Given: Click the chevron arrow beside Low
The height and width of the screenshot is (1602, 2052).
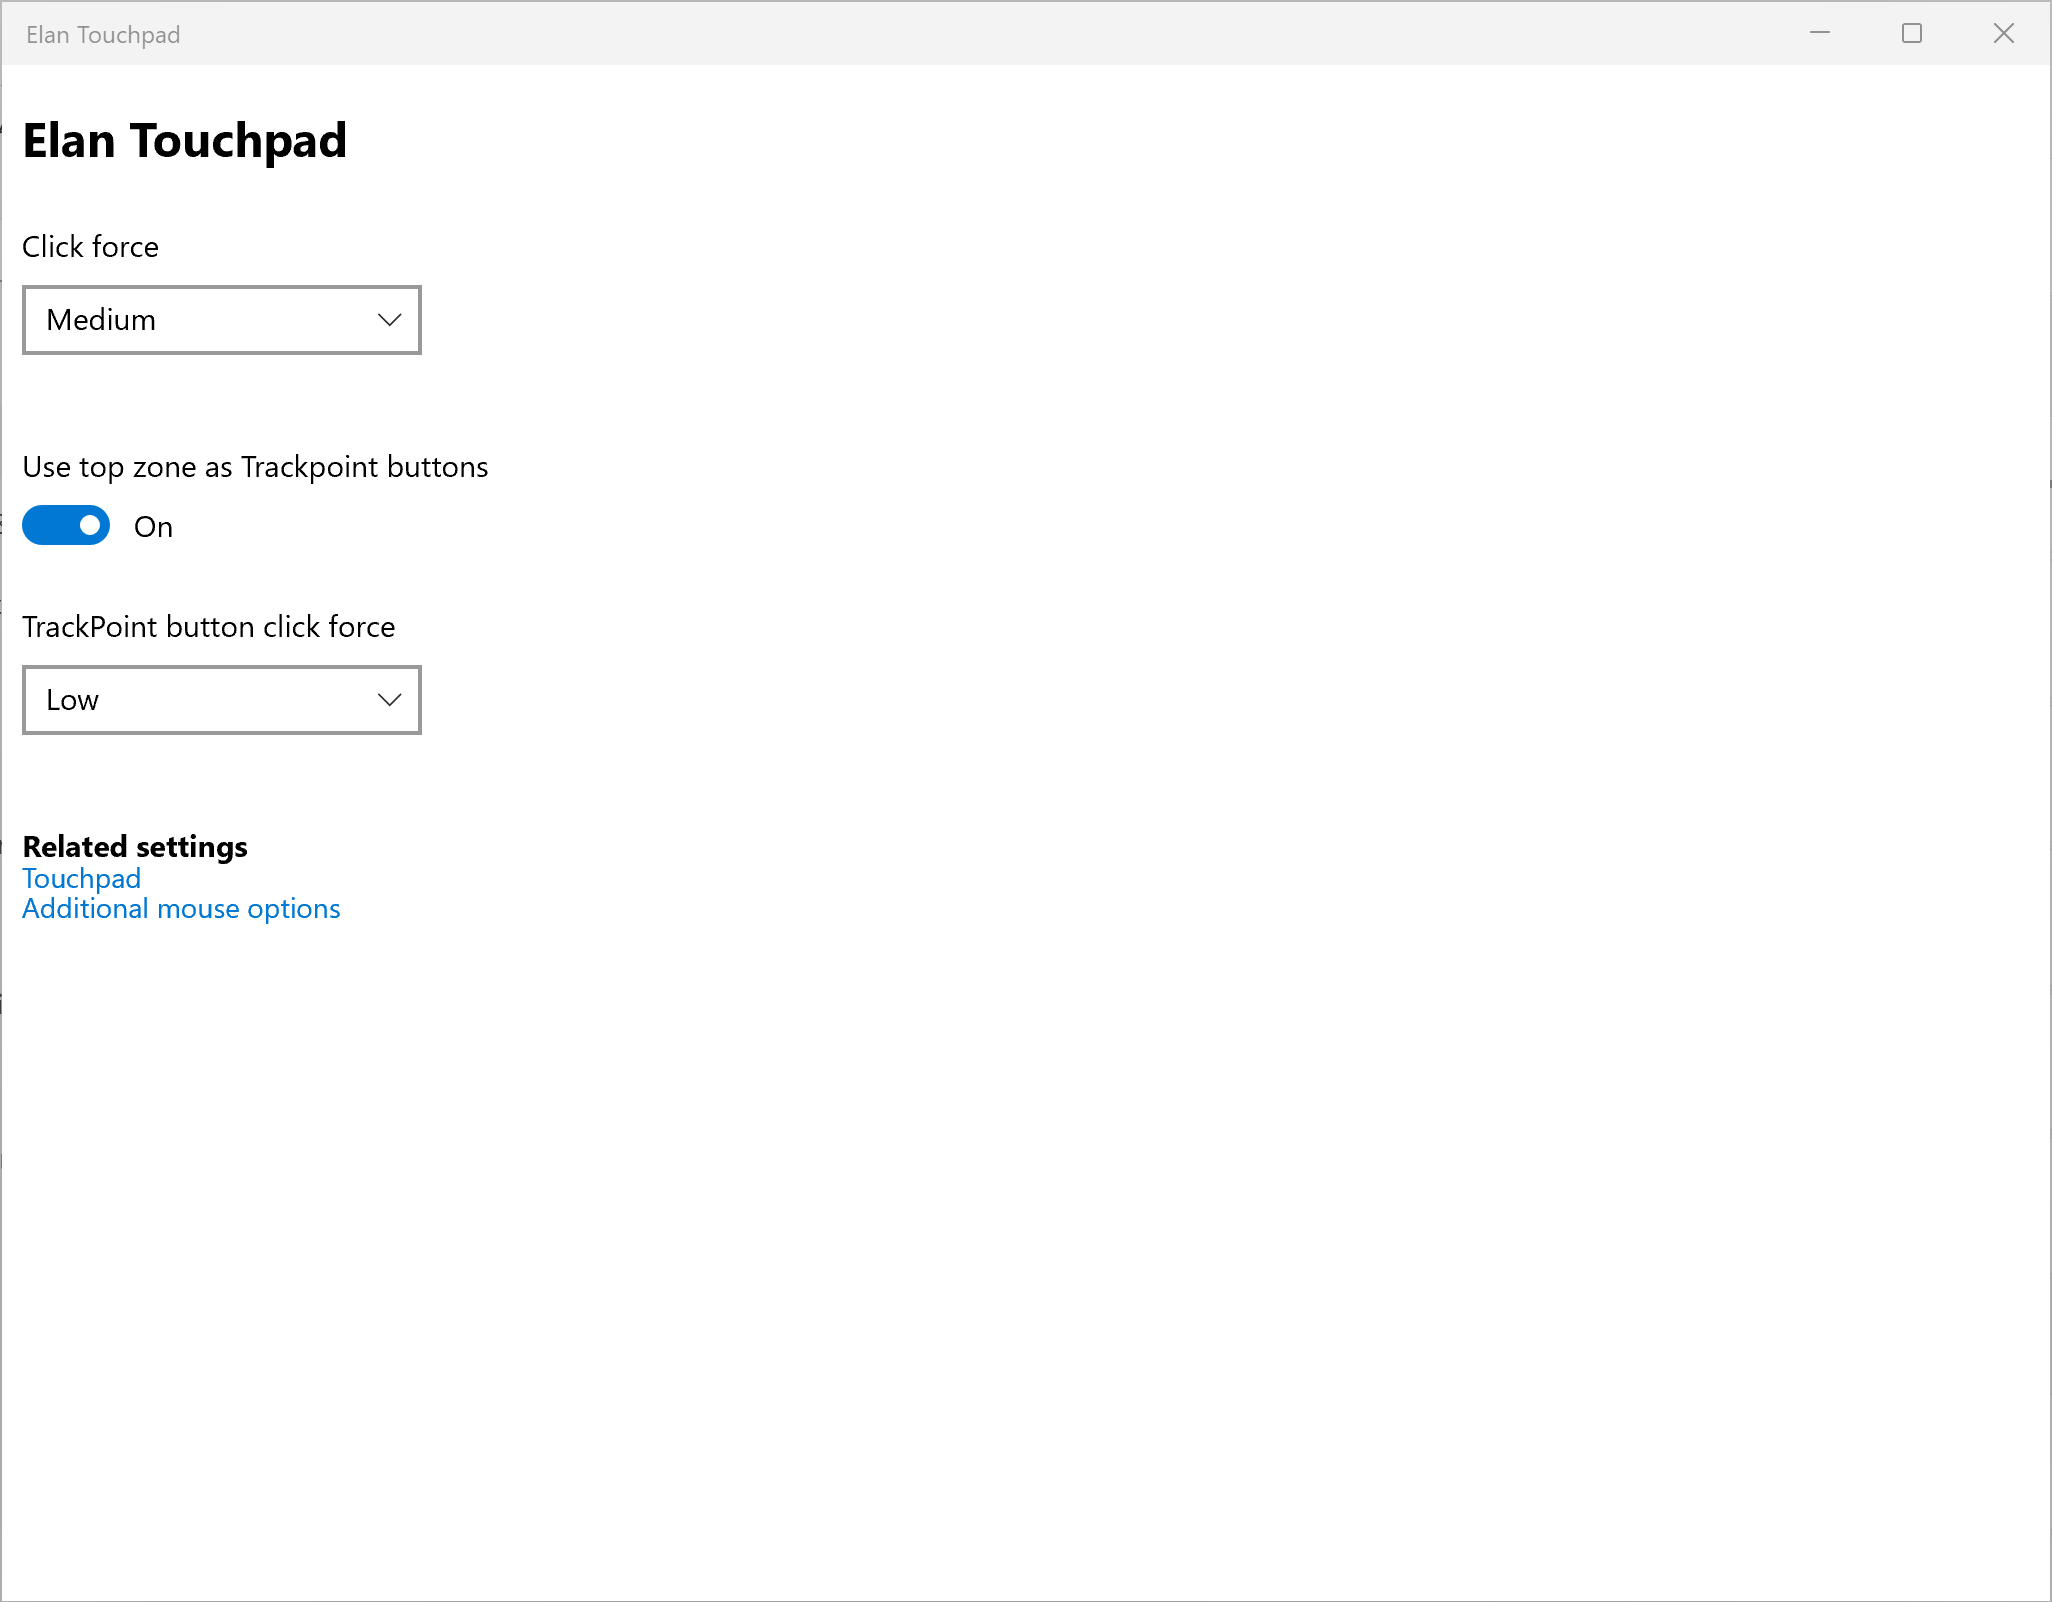Looking at the screenshot, I should tap(389, 700).
